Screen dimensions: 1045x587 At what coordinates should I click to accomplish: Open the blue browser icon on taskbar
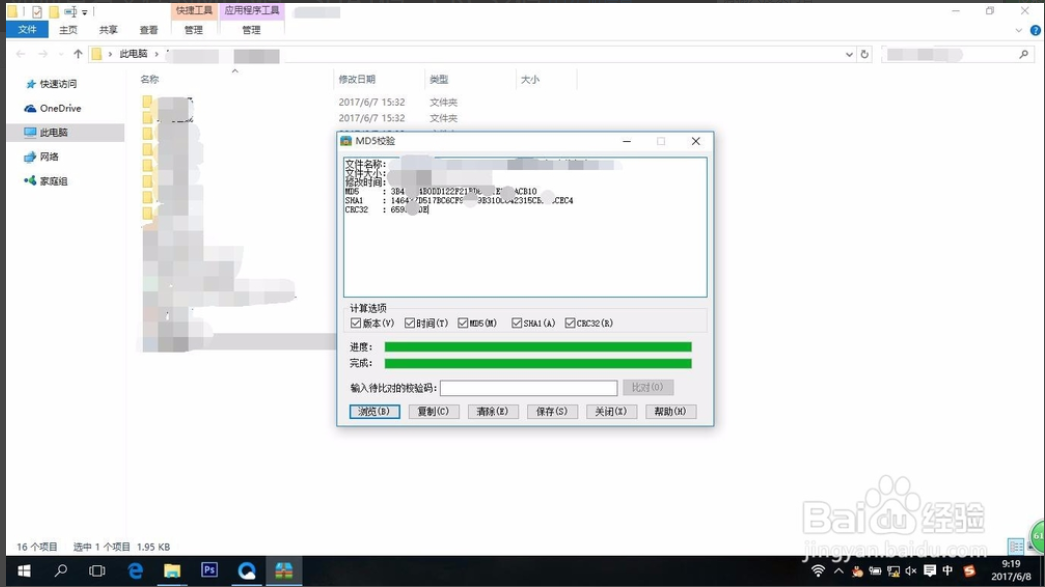tap(247, 571)
